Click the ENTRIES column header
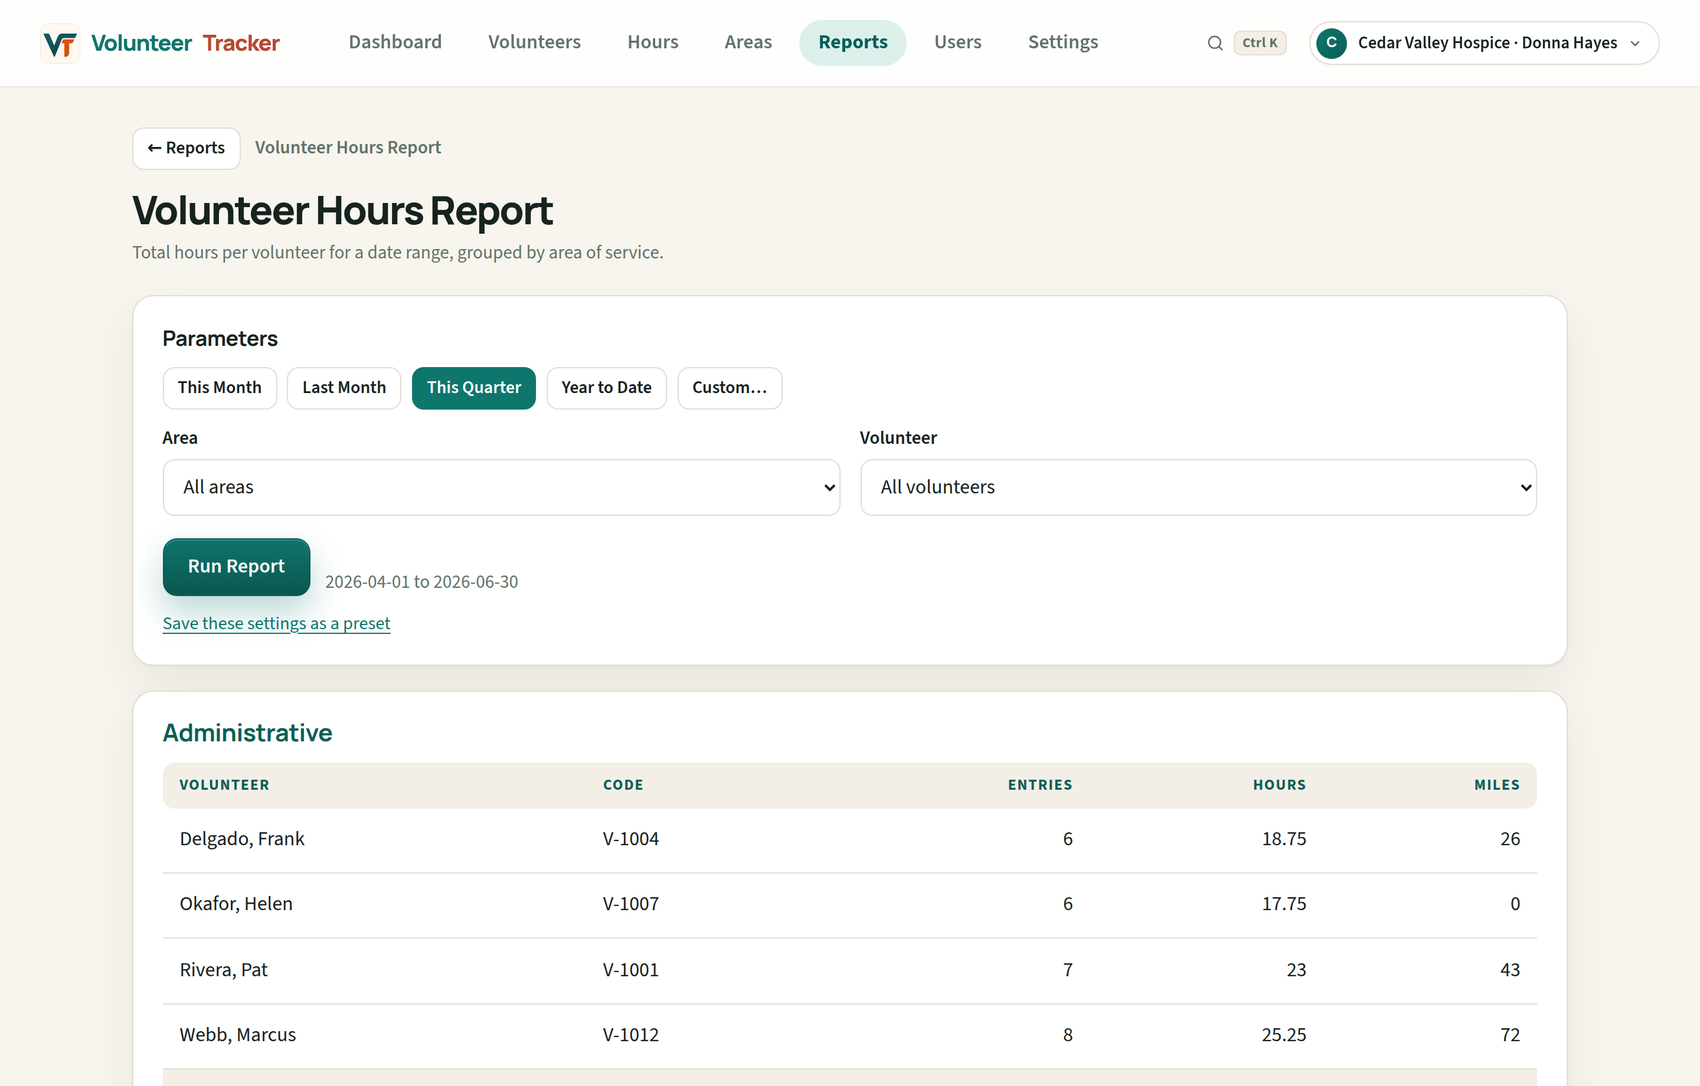Image resolution: width=1700 pixels, height=1086 pixels. (x=1040, y=785)
